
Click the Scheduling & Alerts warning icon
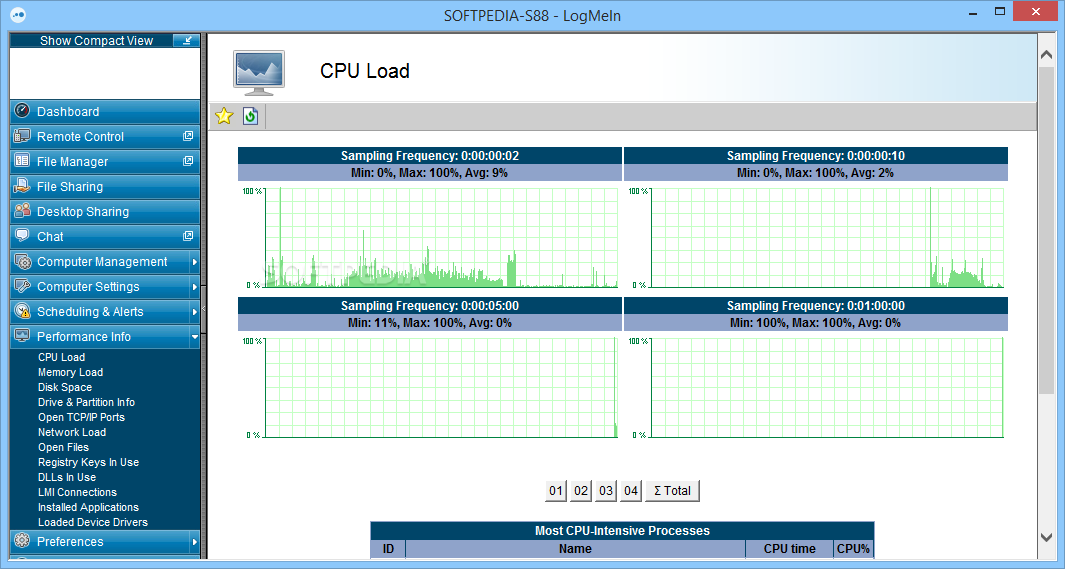(x=22, y=311)
